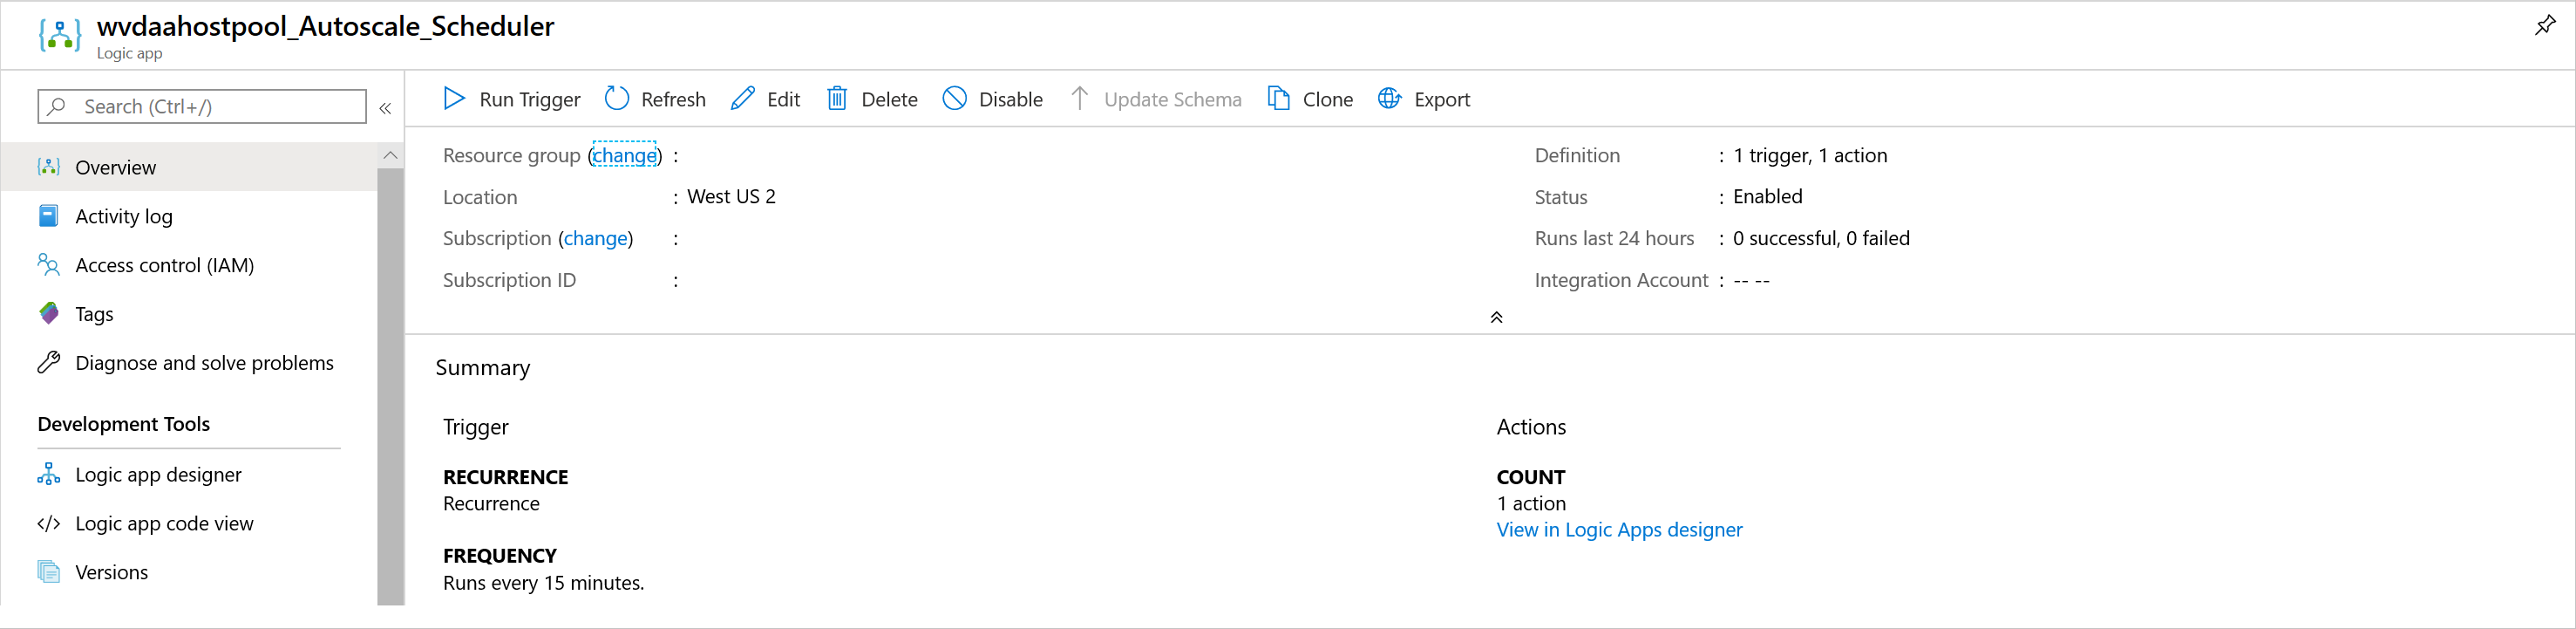The width and height of the screenshot is (2576, 629).
Task: Click View in Logic Apps designer link
Action: click(1619, 530)
